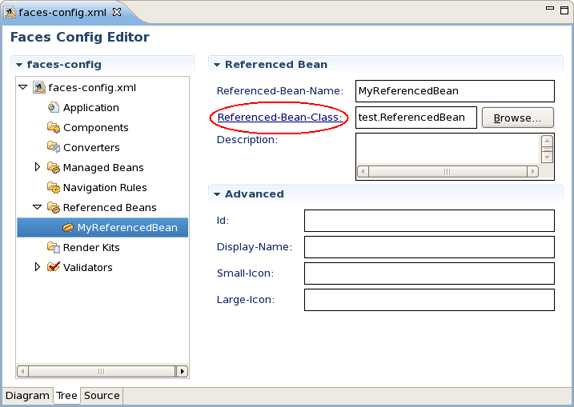Click the Referenced Beans folder icon
The height and width of the screenshot is (407, 574).
coord(53,207)
